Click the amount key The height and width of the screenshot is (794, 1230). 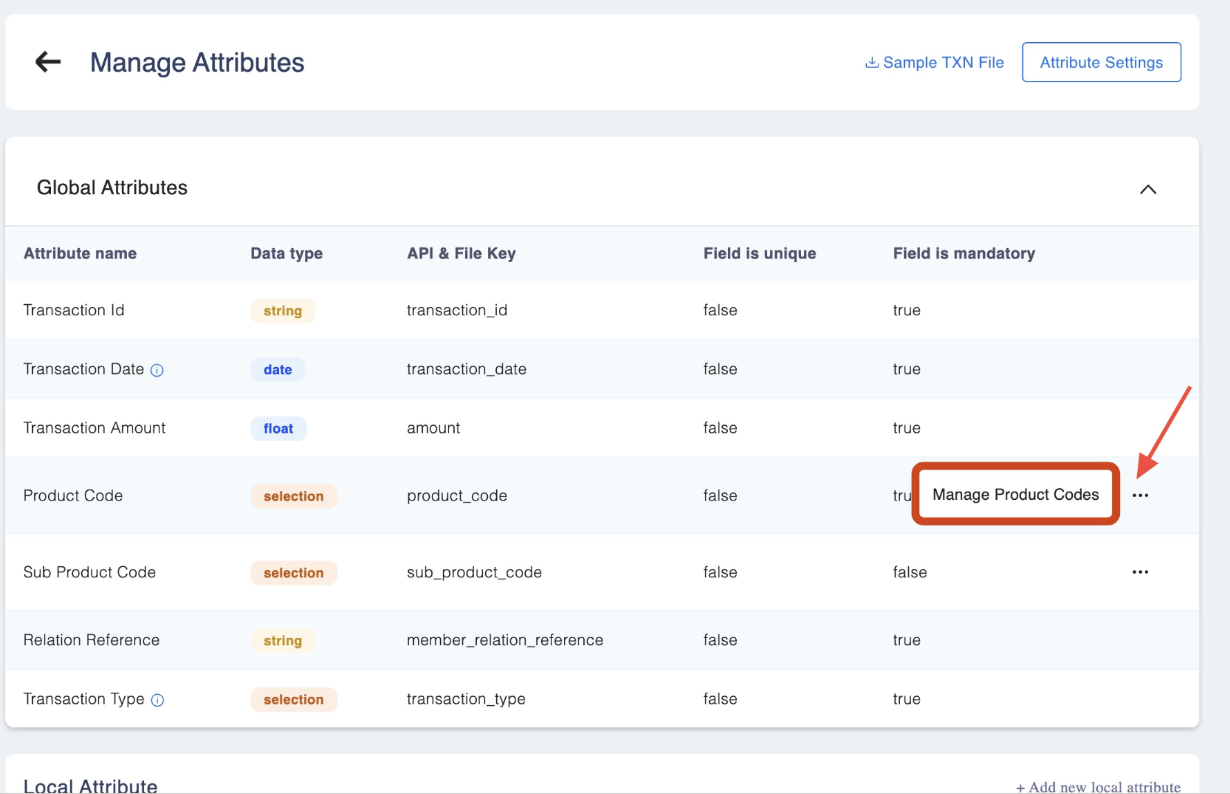[433, 428]
